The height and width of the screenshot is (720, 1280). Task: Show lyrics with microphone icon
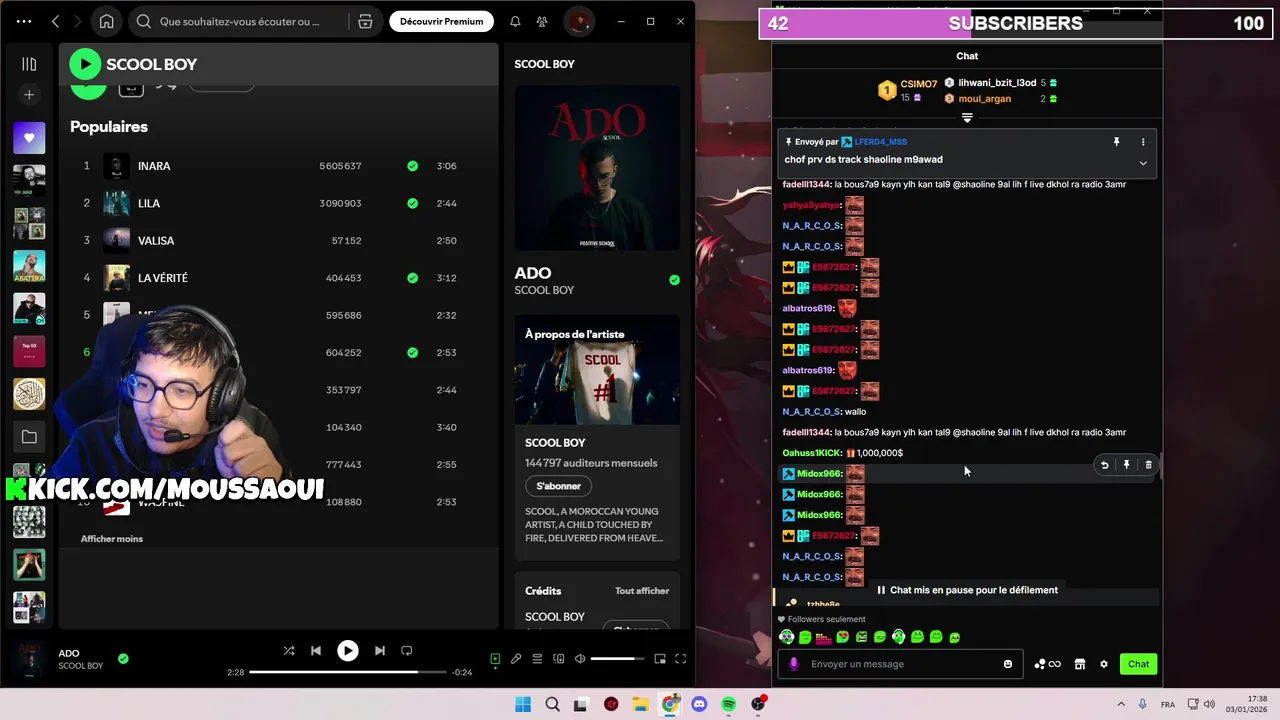[x=516, y=659]
